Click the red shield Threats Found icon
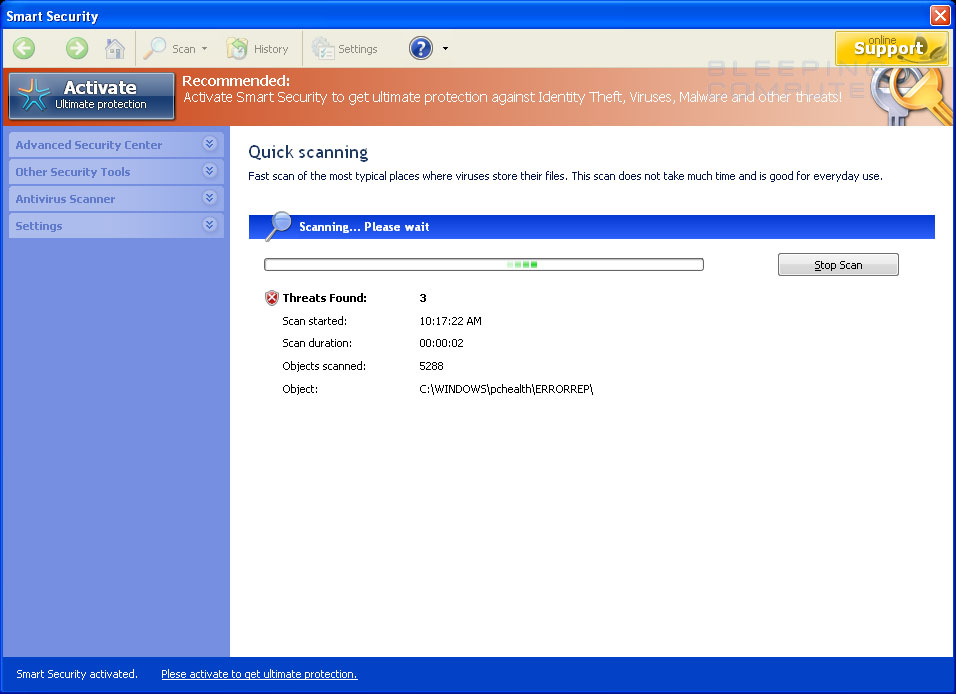The height and width of the screenshot is (694, 956). coord(272,298)
